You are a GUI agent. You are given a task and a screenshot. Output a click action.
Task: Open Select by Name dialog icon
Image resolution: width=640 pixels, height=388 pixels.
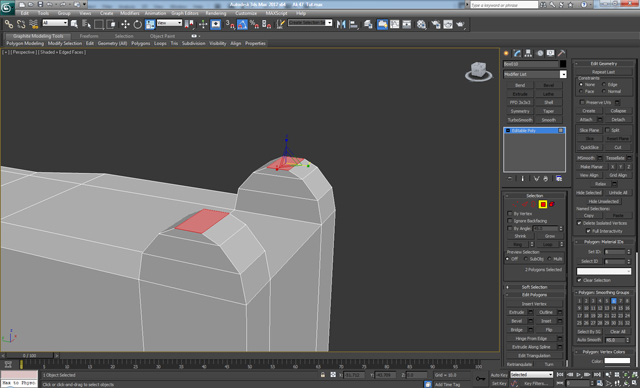click(86, 24)
